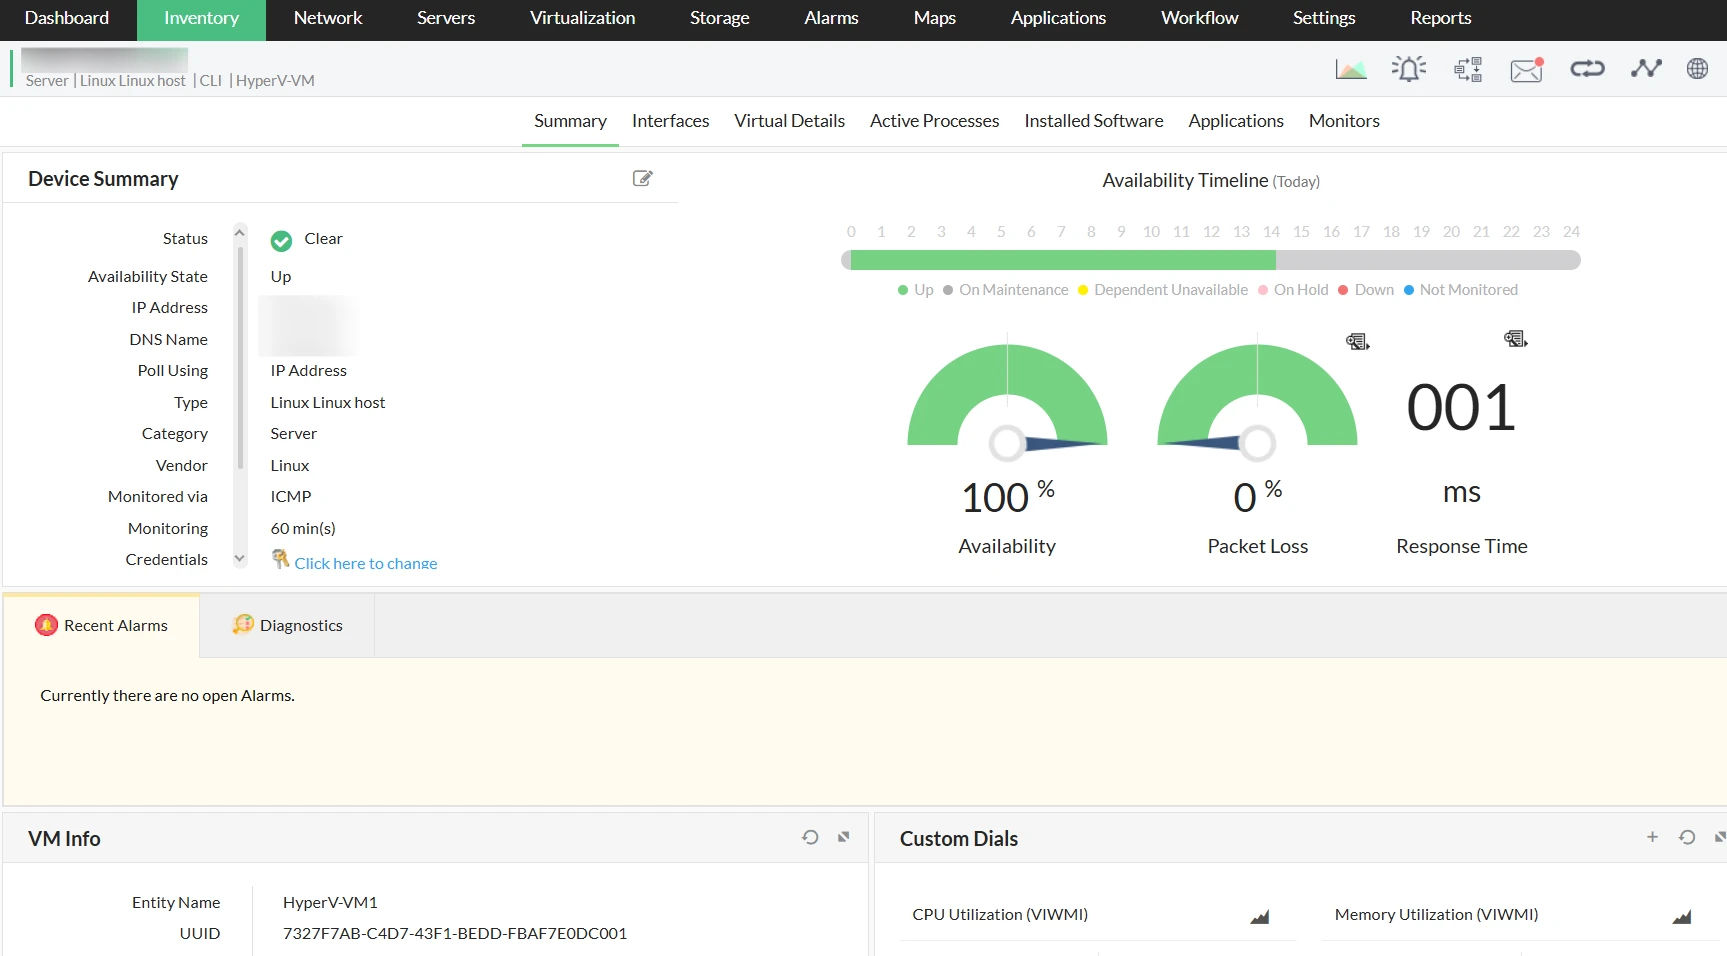Edit Device Summary with pencil icon
This screenshot has width=1727, height=956.
(643, 178)
